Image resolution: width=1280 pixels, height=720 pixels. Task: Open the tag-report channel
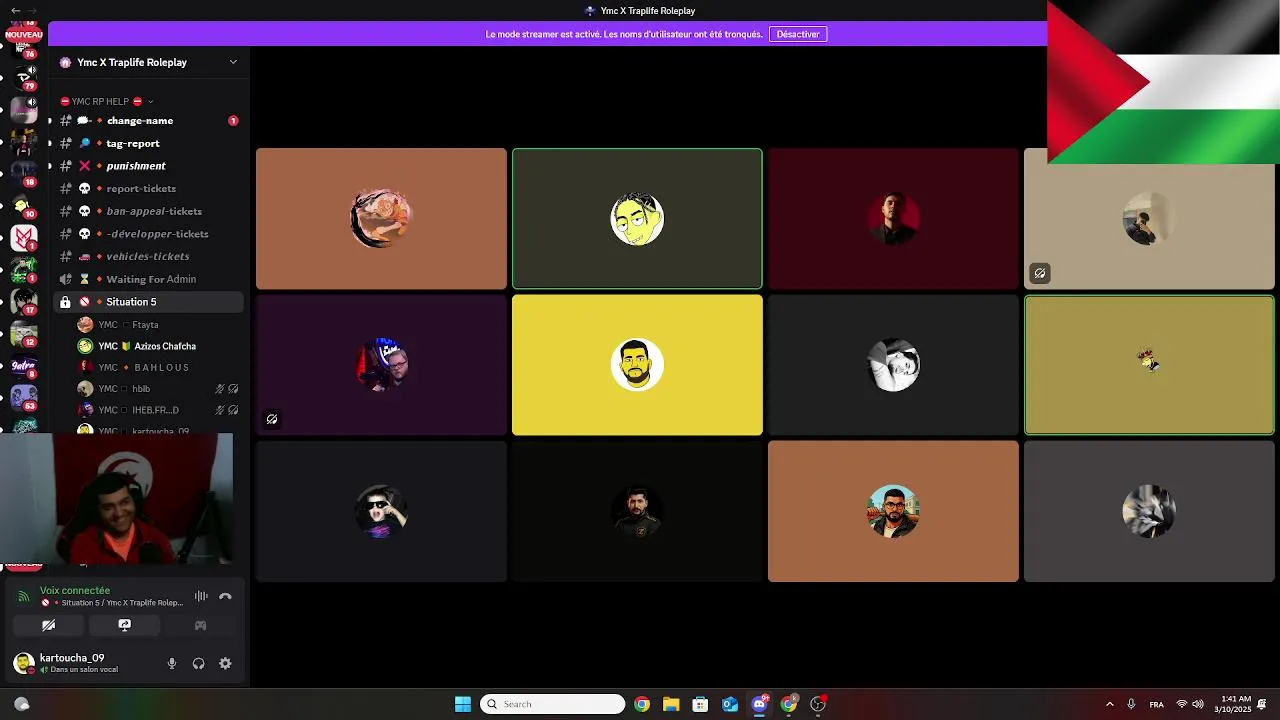click(x=148, y=143)
